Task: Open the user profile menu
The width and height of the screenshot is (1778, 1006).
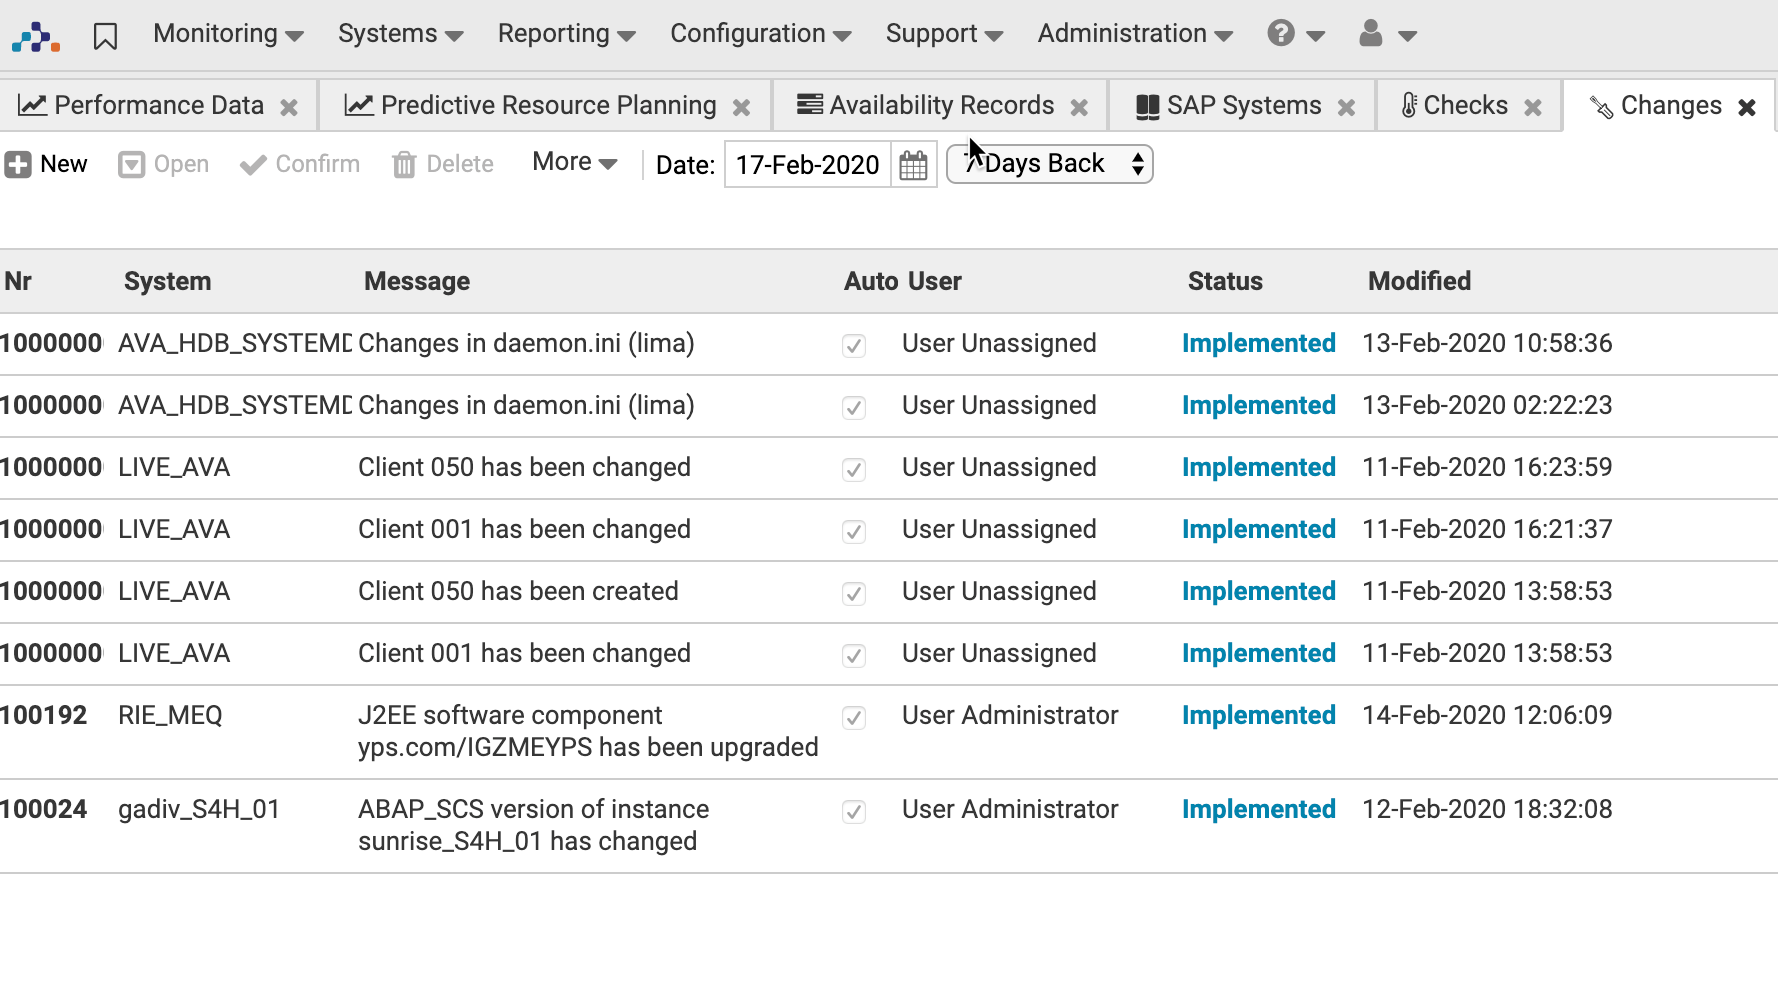Action: click(x=1387, y=34)
